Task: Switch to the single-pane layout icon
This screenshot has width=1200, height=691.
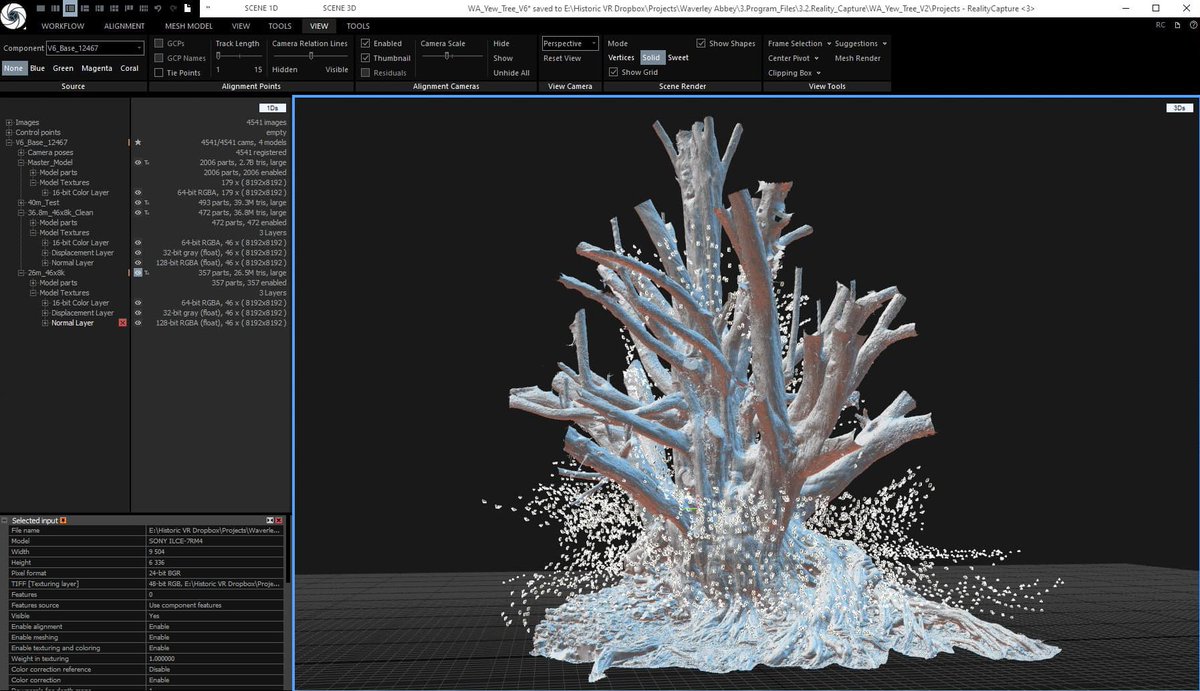Action: (41, 8)
